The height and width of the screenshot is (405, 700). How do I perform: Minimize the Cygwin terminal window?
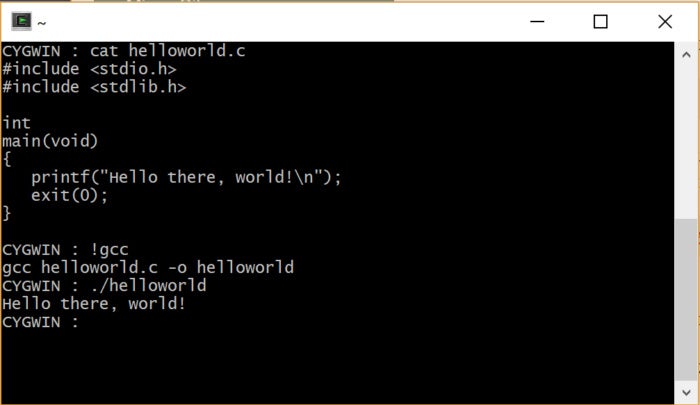pyautogui.click(x=537, y=21)
